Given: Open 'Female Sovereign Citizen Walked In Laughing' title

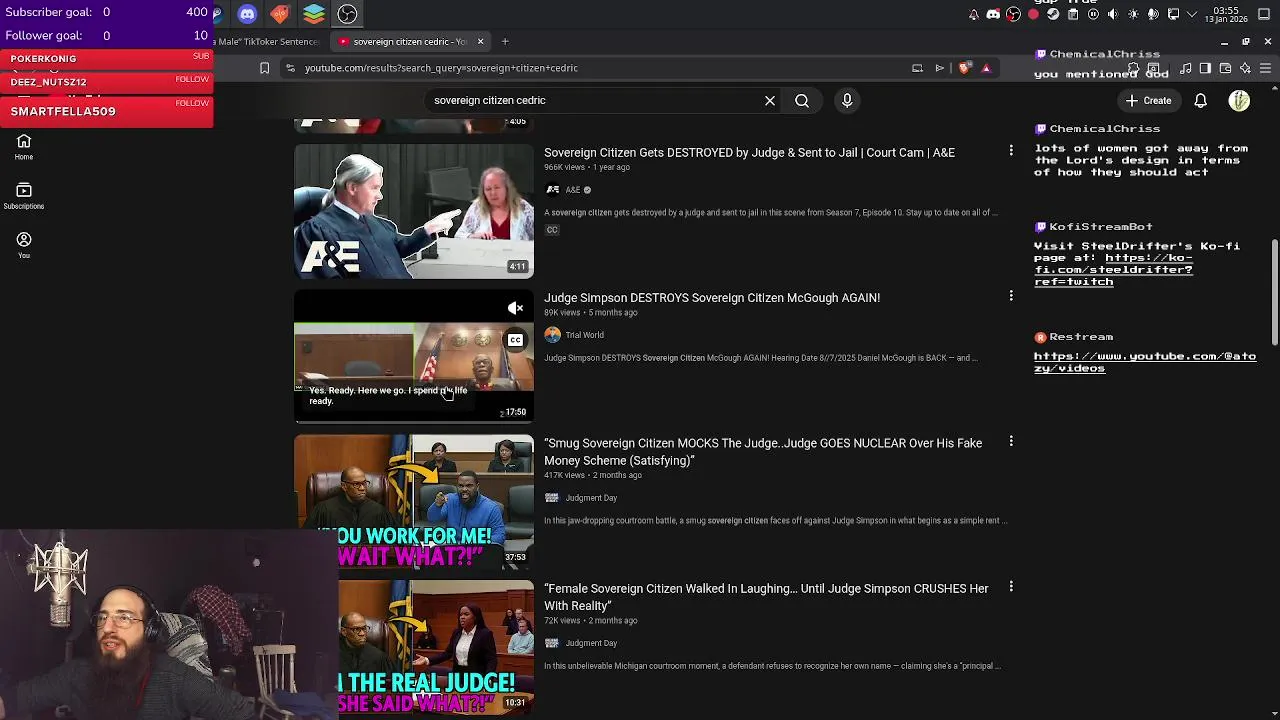Looking at the screenshot, I should pyautogui.click(x=766, y=597).
